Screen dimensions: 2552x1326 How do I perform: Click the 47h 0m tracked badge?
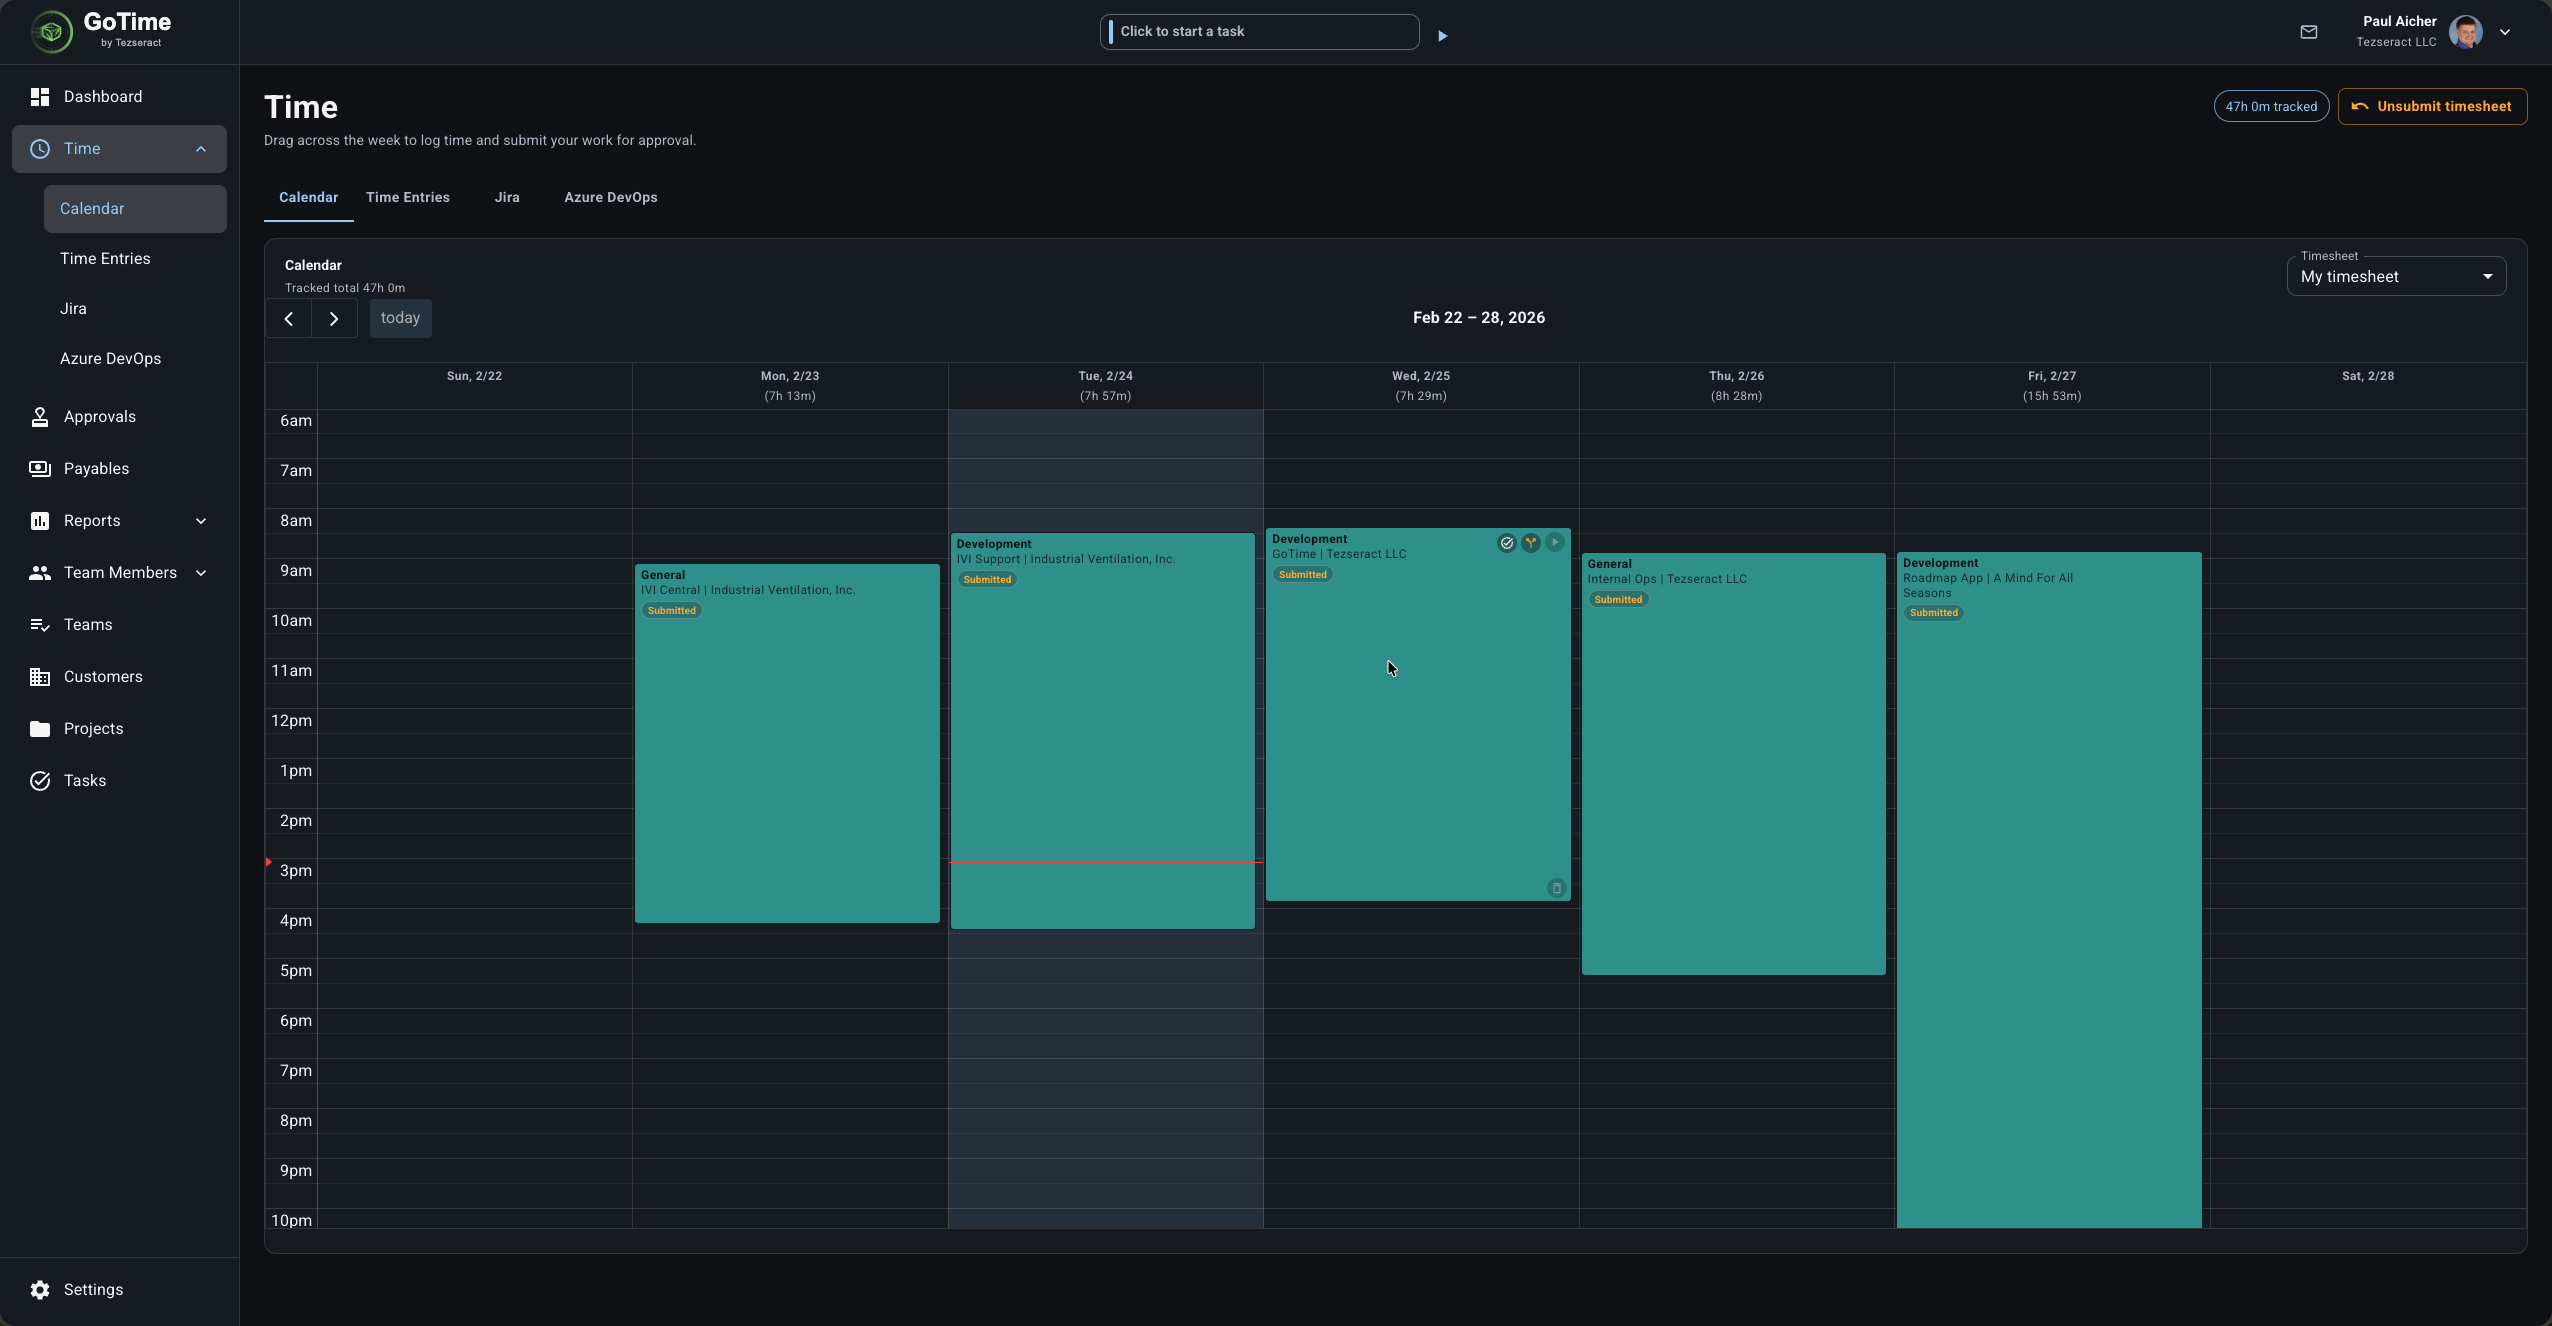[2271, 106]
